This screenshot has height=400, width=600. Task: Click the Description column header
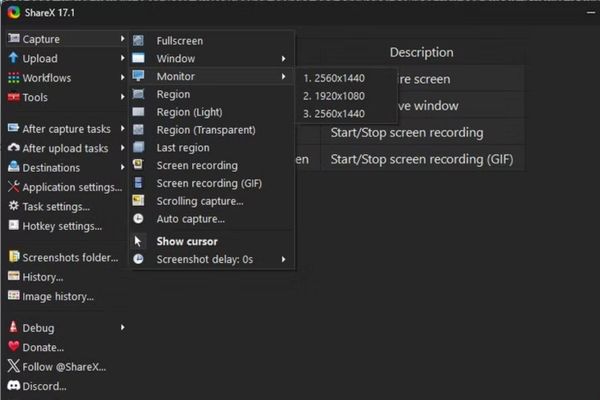[x=421, y=52]
